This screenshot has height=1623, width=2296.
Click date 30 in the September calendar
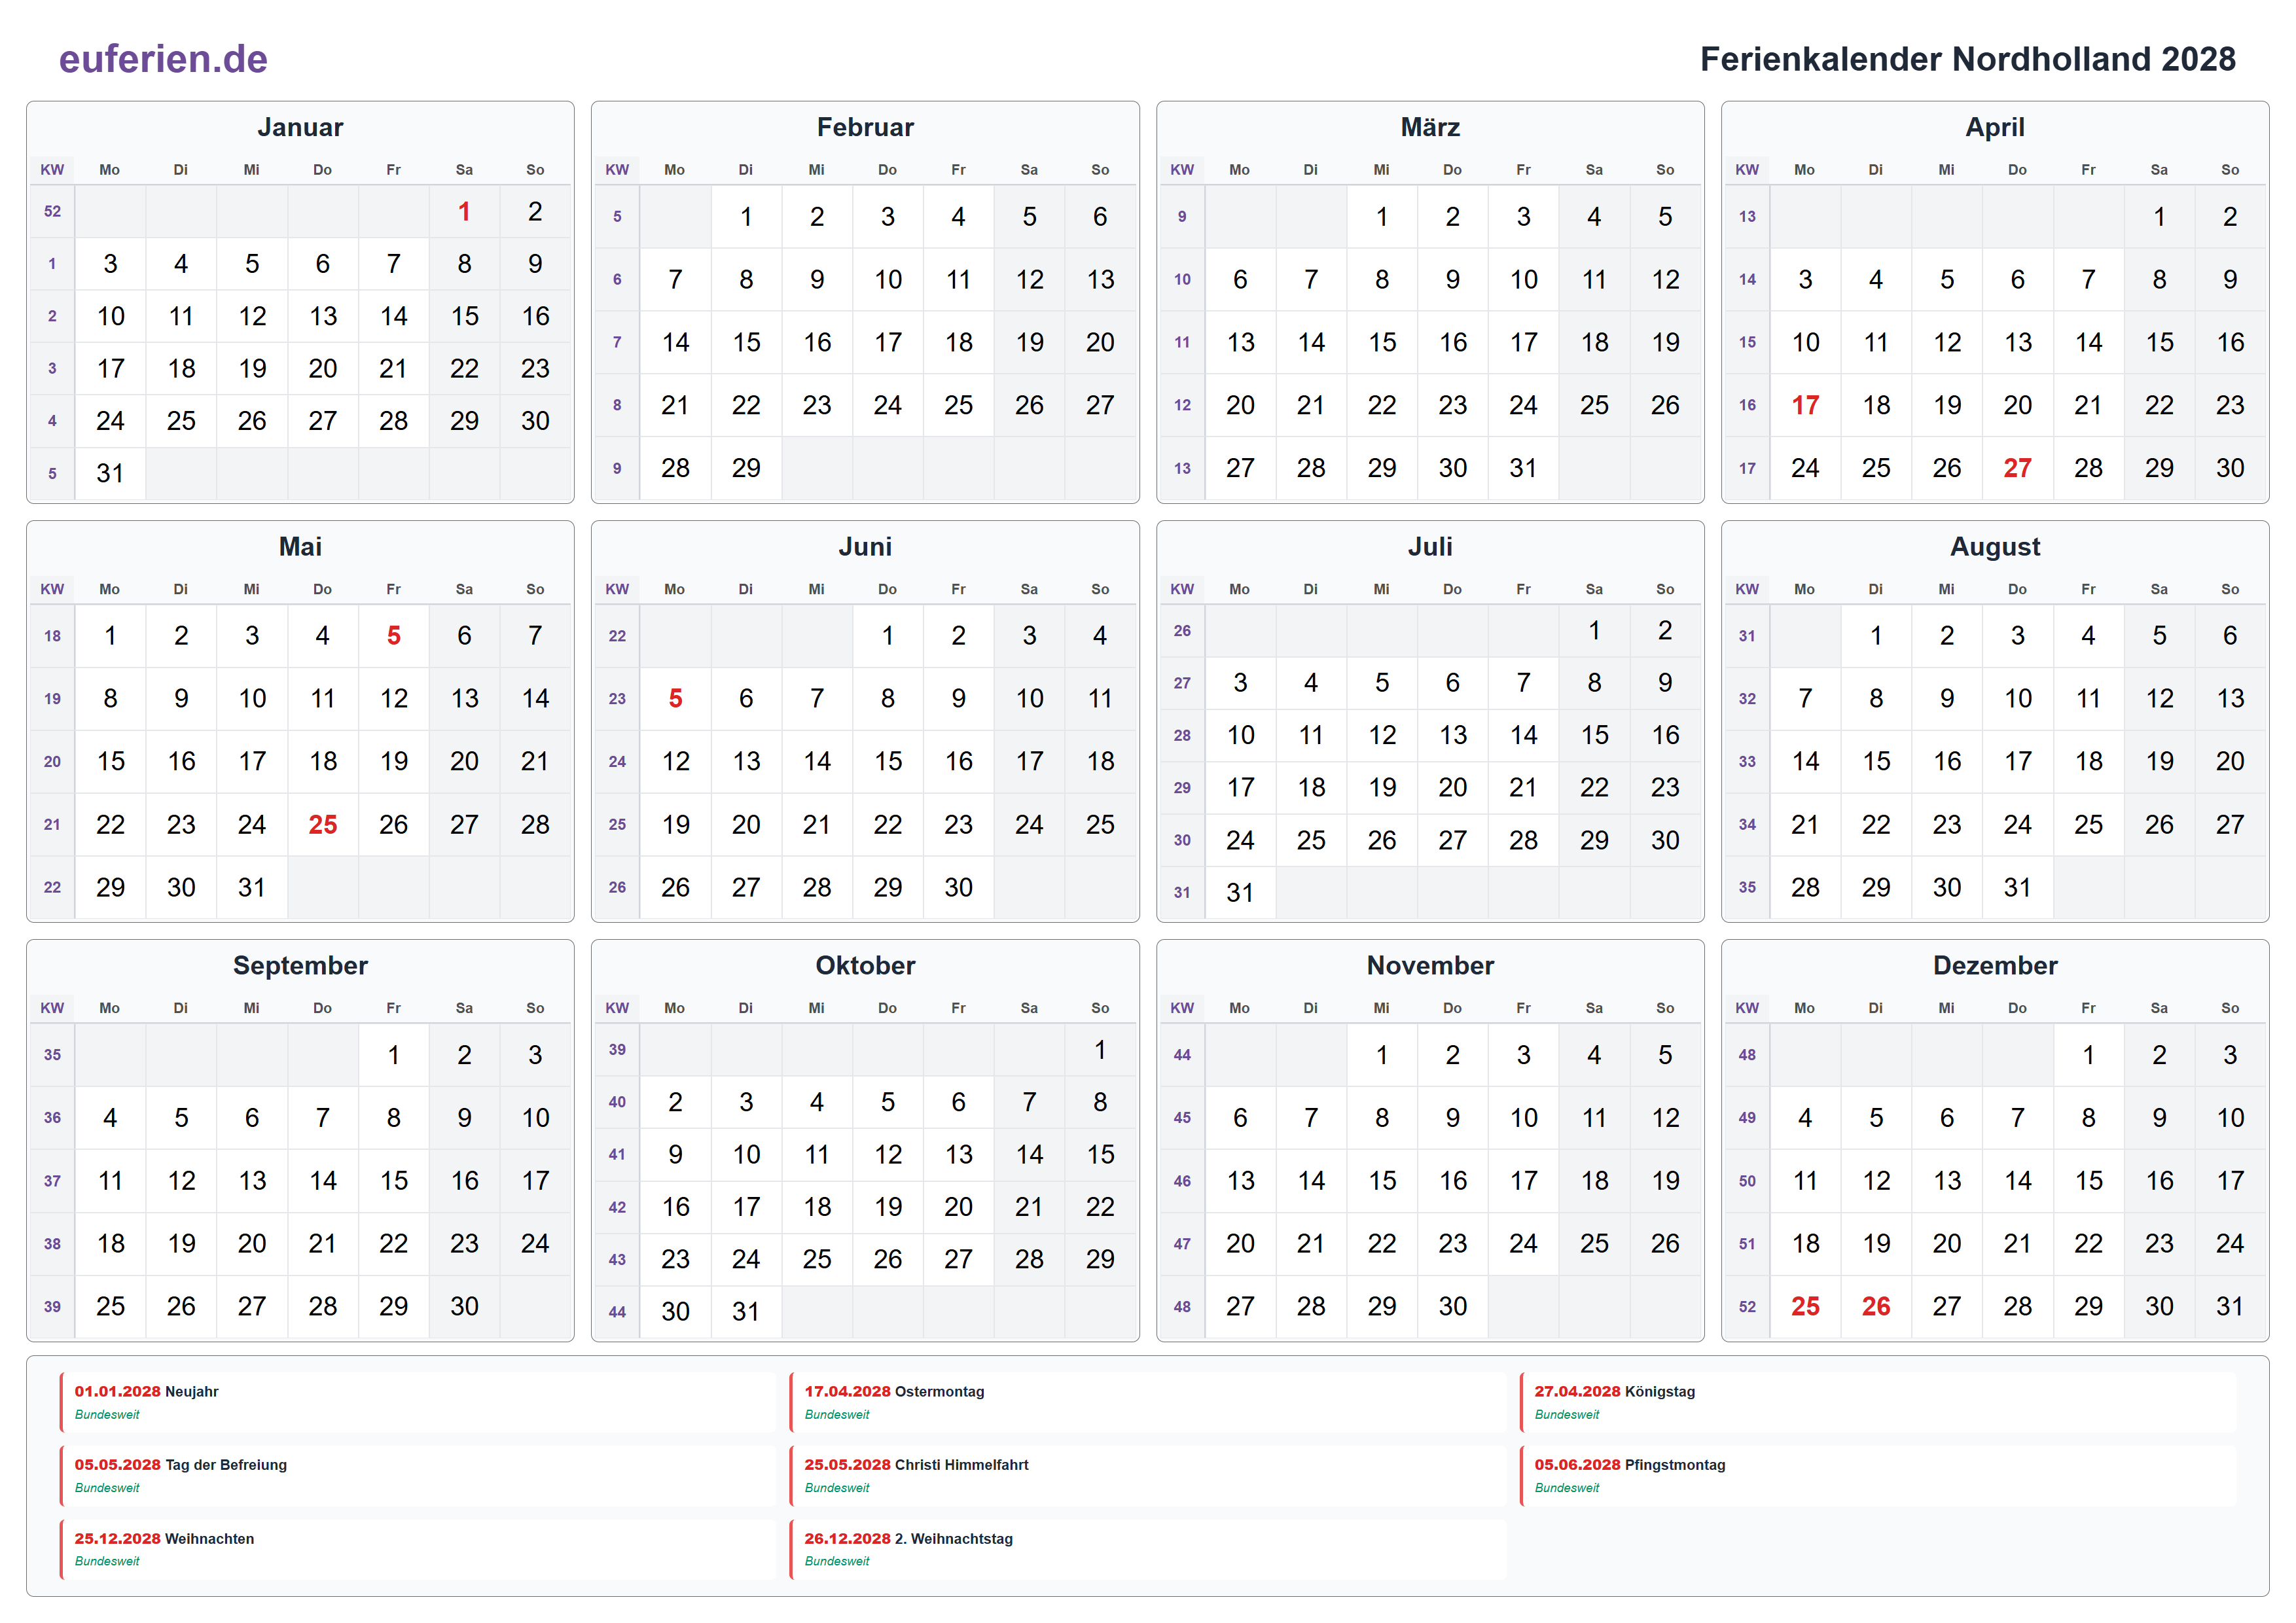click(464, 1306)
